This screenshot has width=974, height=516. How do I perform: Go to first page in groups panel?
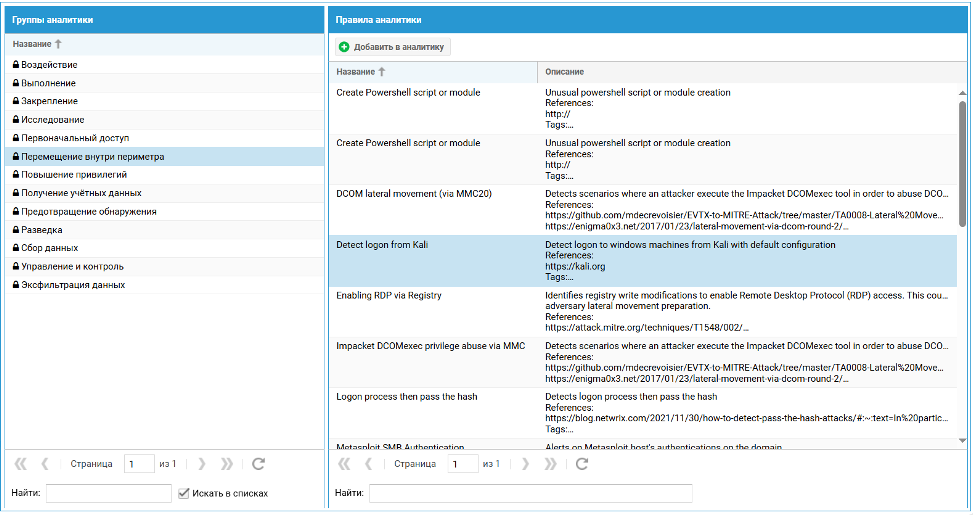(x=20, y=464)
